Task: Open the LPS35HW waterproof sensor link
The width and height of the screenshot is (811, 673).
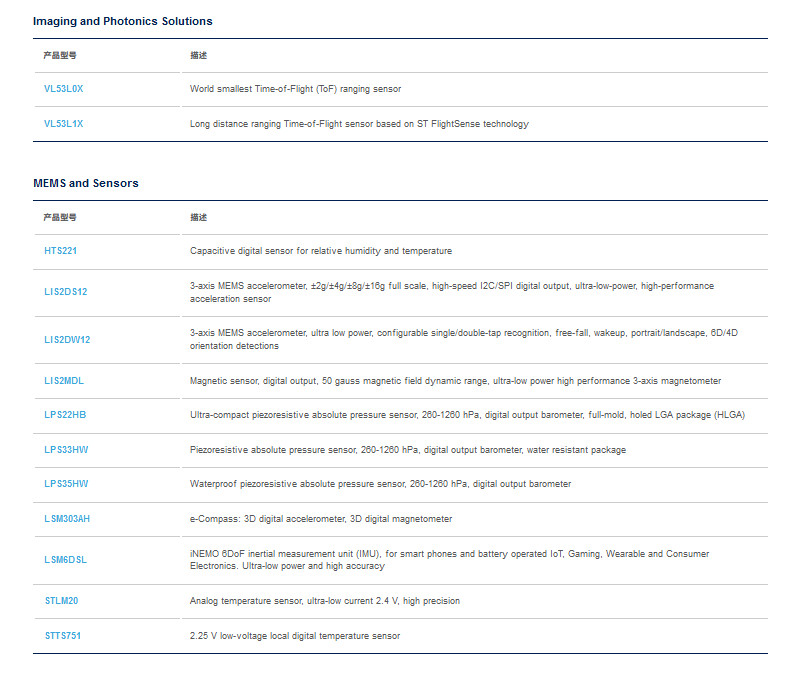Action: pyautogui.click(x=66, y=484)
